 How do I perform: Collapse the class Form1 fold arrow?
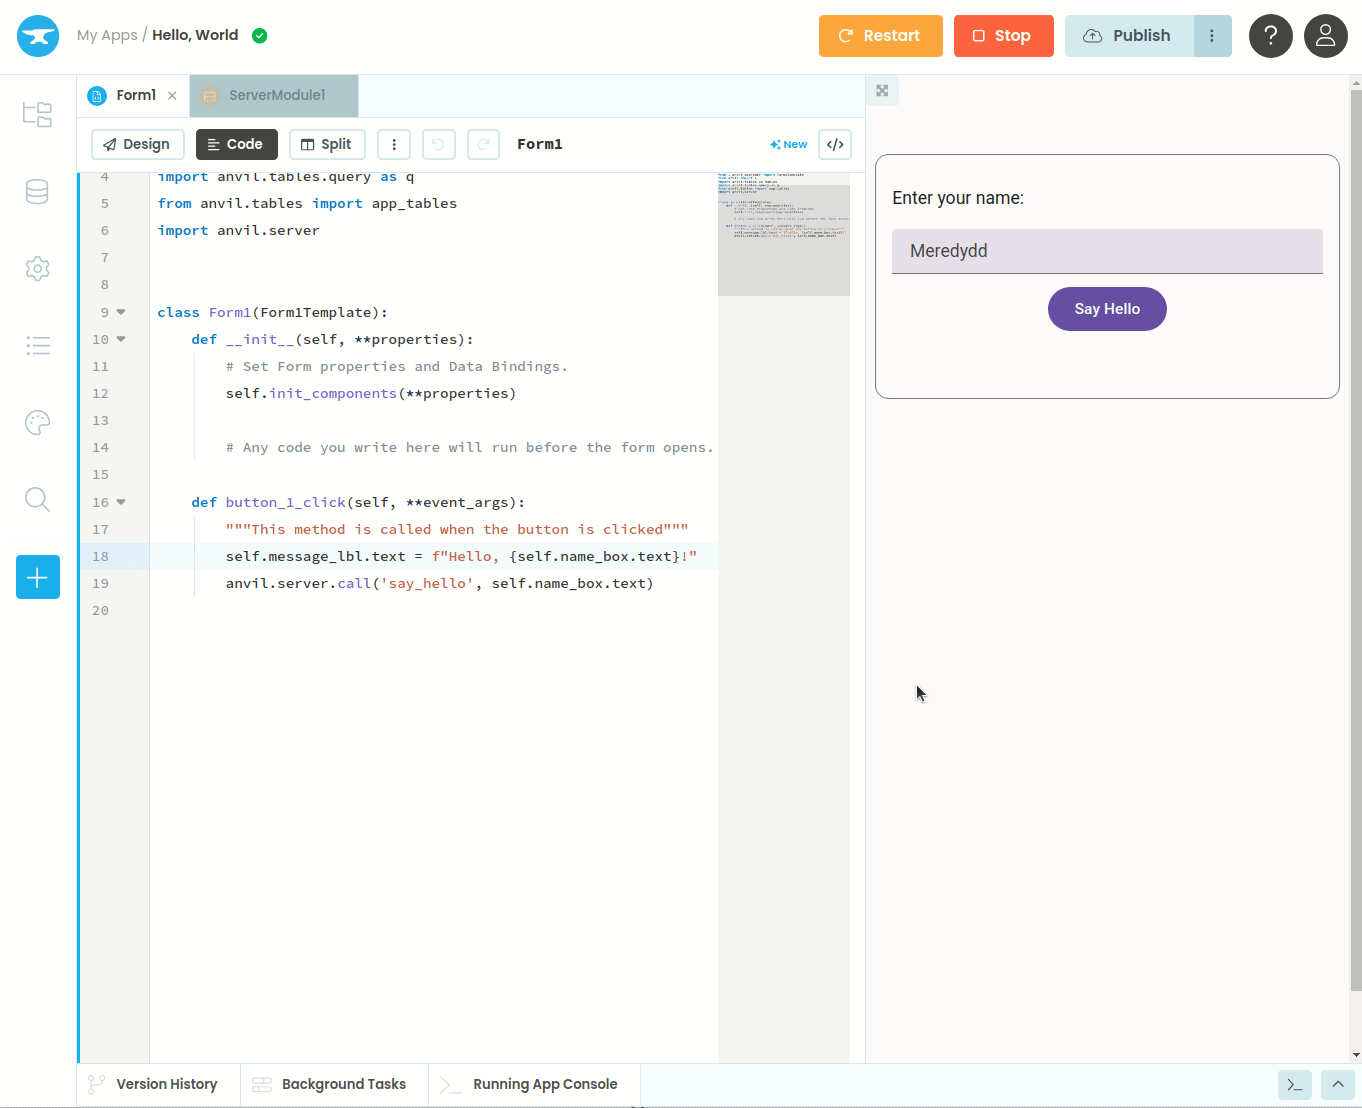click(121, 312)
